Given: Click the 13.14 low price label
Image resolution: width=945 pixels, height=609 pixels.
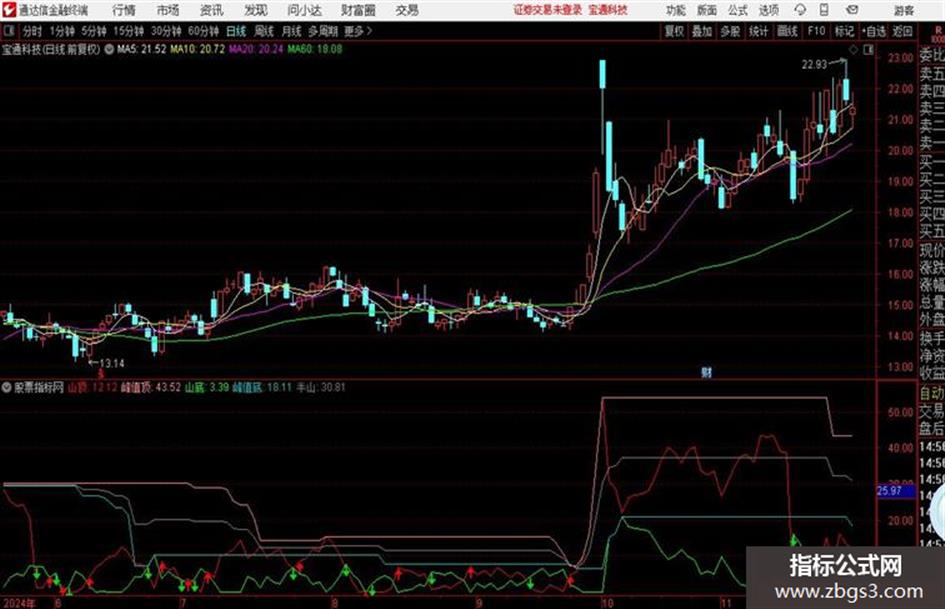Looking at the screenshot, I should (111, 363).
